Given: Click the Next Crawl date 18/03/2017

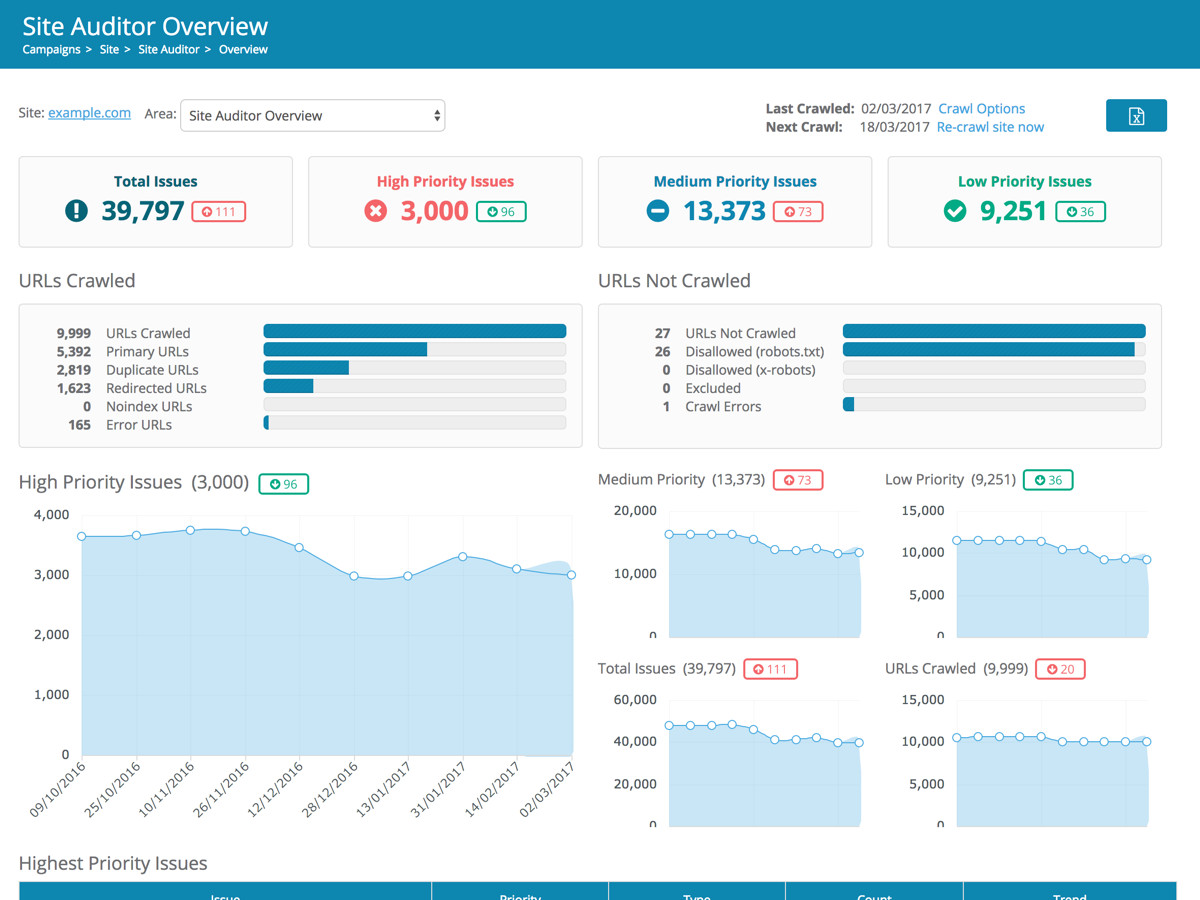Looking at the screenshot, I should 896,127.
